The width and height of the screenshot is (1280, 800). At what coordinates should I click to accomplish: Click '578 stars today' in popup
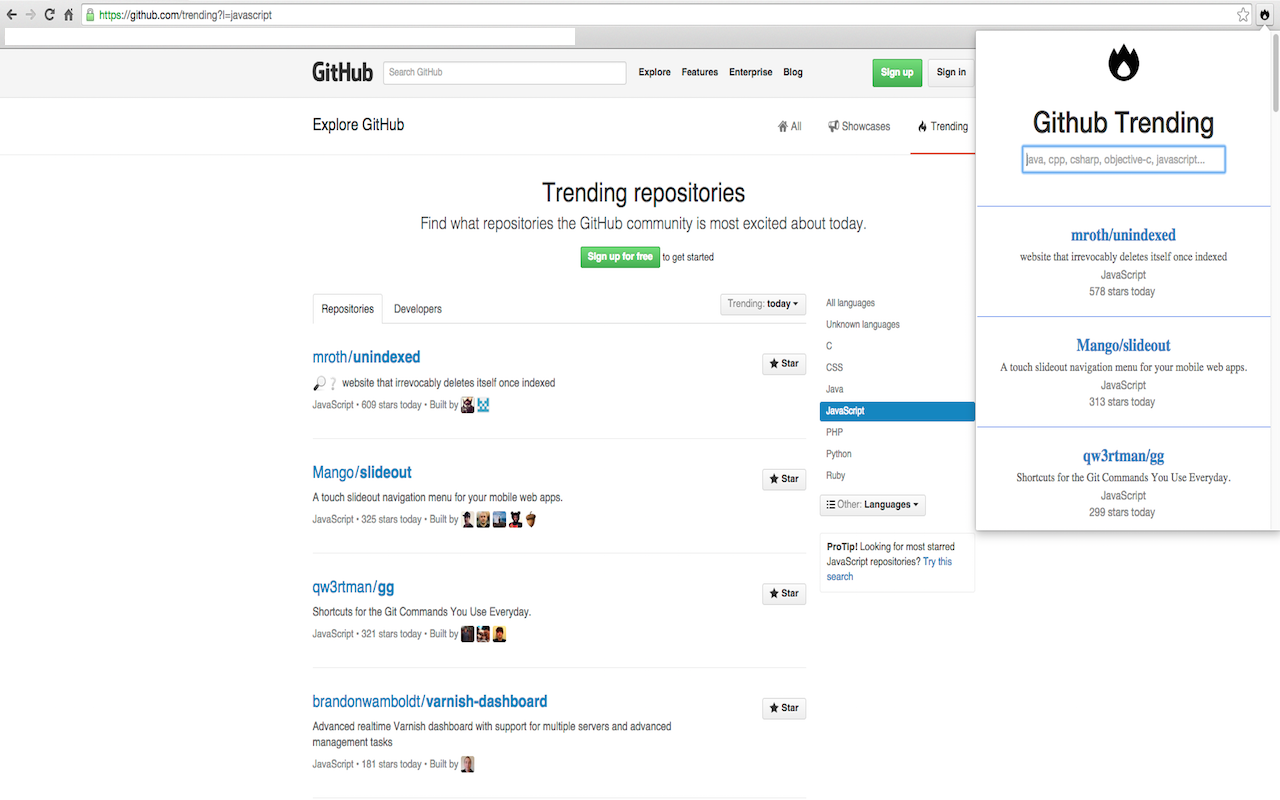(x=1122, y=292)
